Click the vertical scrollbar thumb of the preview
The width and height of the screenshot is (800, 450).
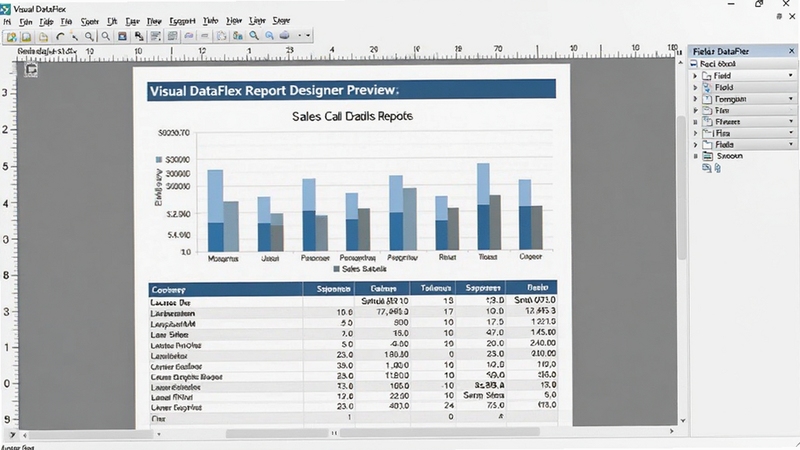coord(682,188)
